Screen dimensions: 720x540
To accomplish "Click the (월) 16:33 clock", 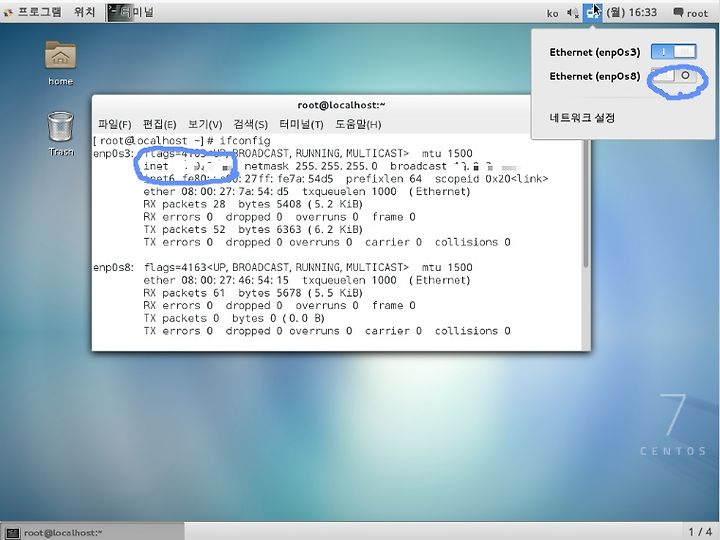I will pyautogui.click(x=631, y=12).
